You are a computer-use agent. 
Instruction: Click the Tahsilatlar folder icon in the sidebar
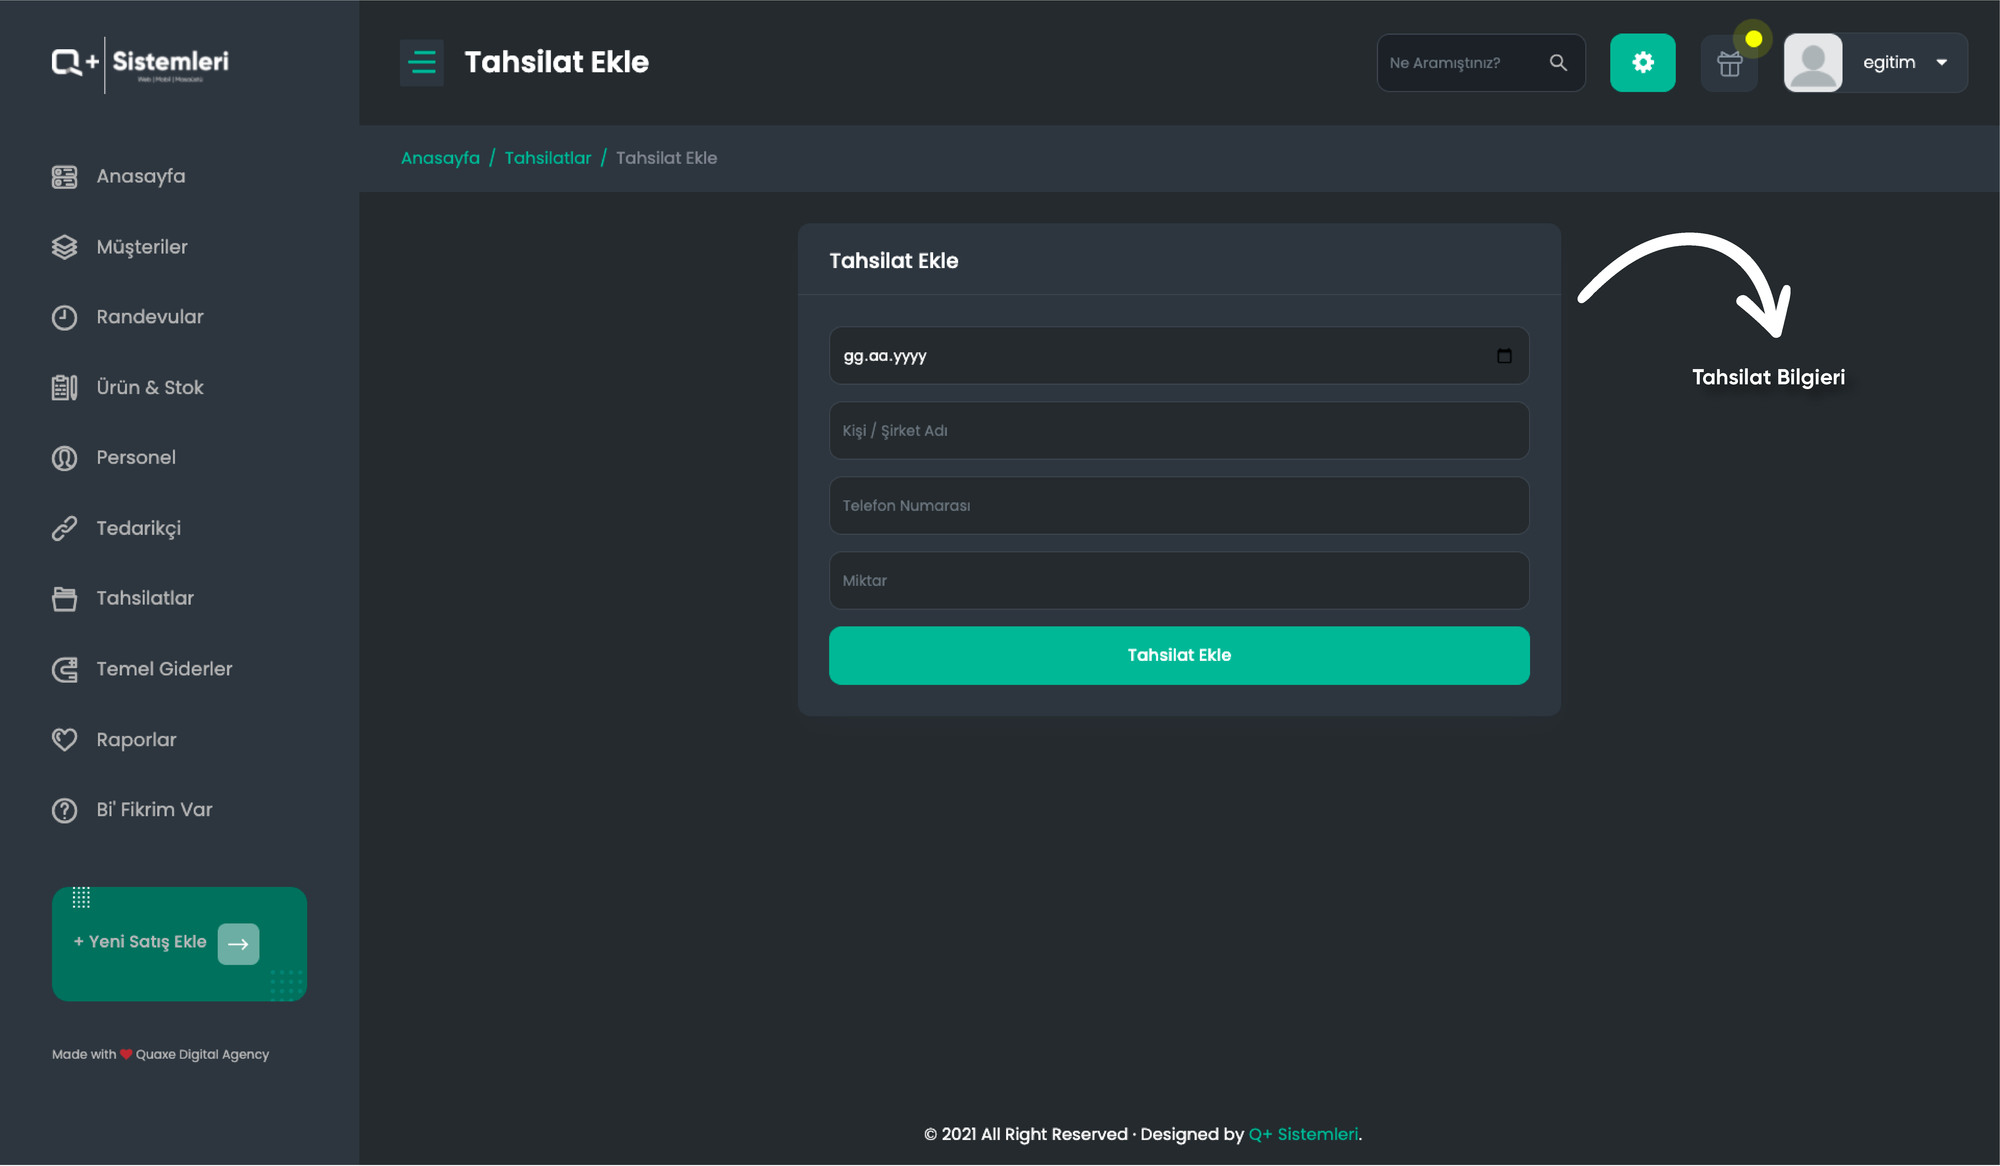point(64,599)
